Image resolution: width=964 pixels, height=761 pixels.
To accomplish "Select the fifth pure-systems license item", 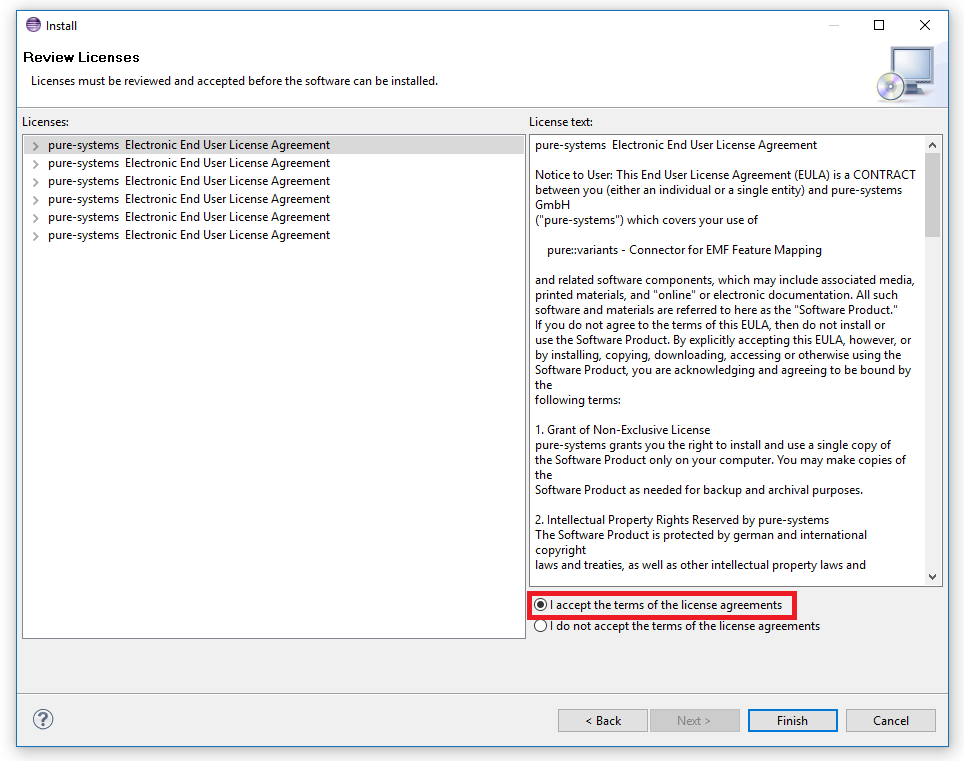I will pos(188,217).
